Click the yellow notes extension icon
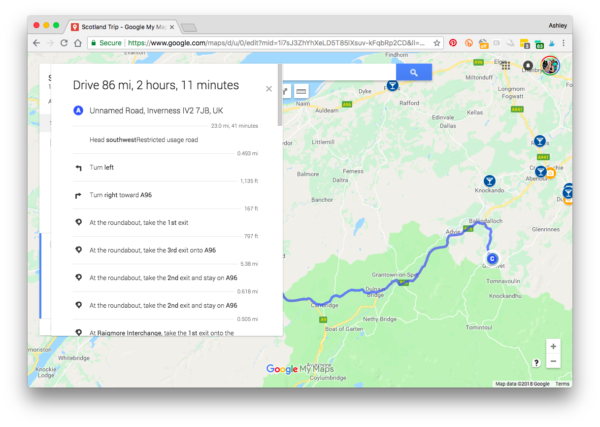Viewport: 600px width, 427px height. (525, 43)
